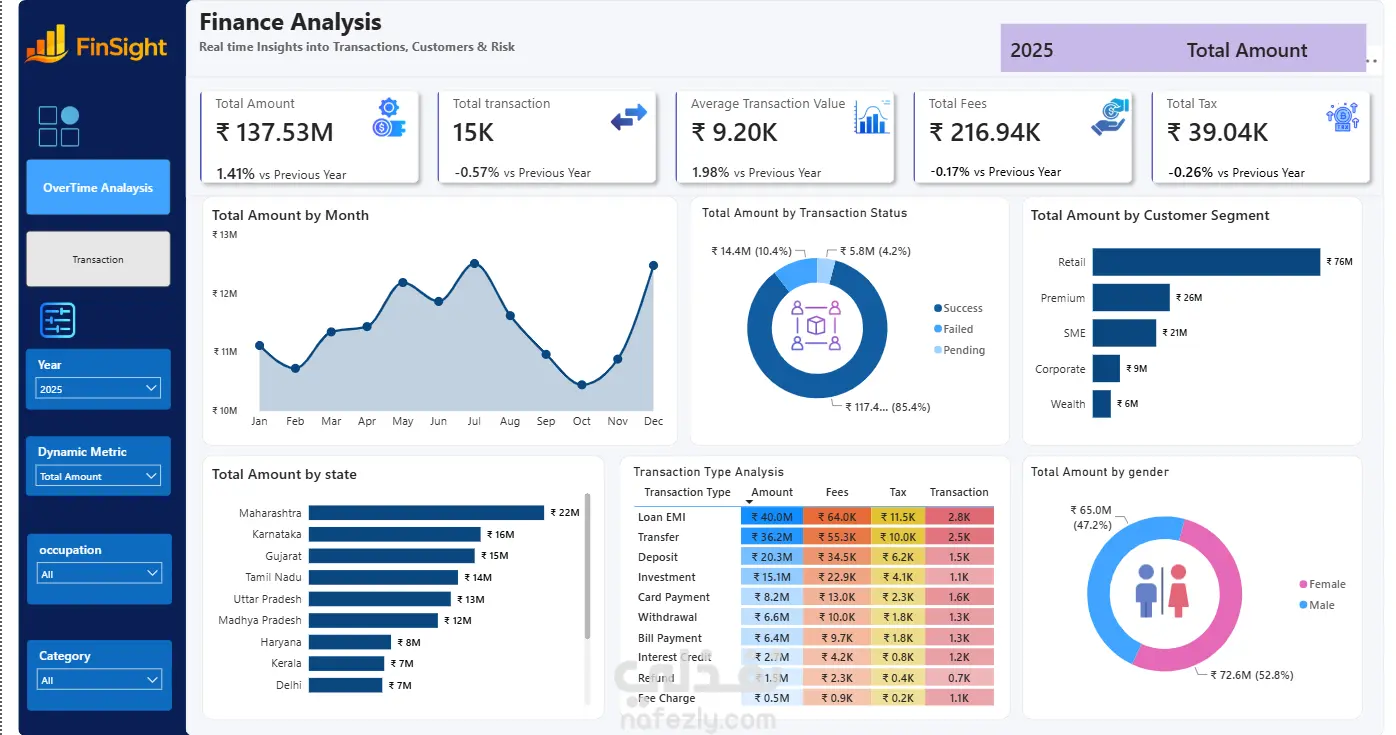Select the Retail bar in Customer Segment

pos(1206,262)
